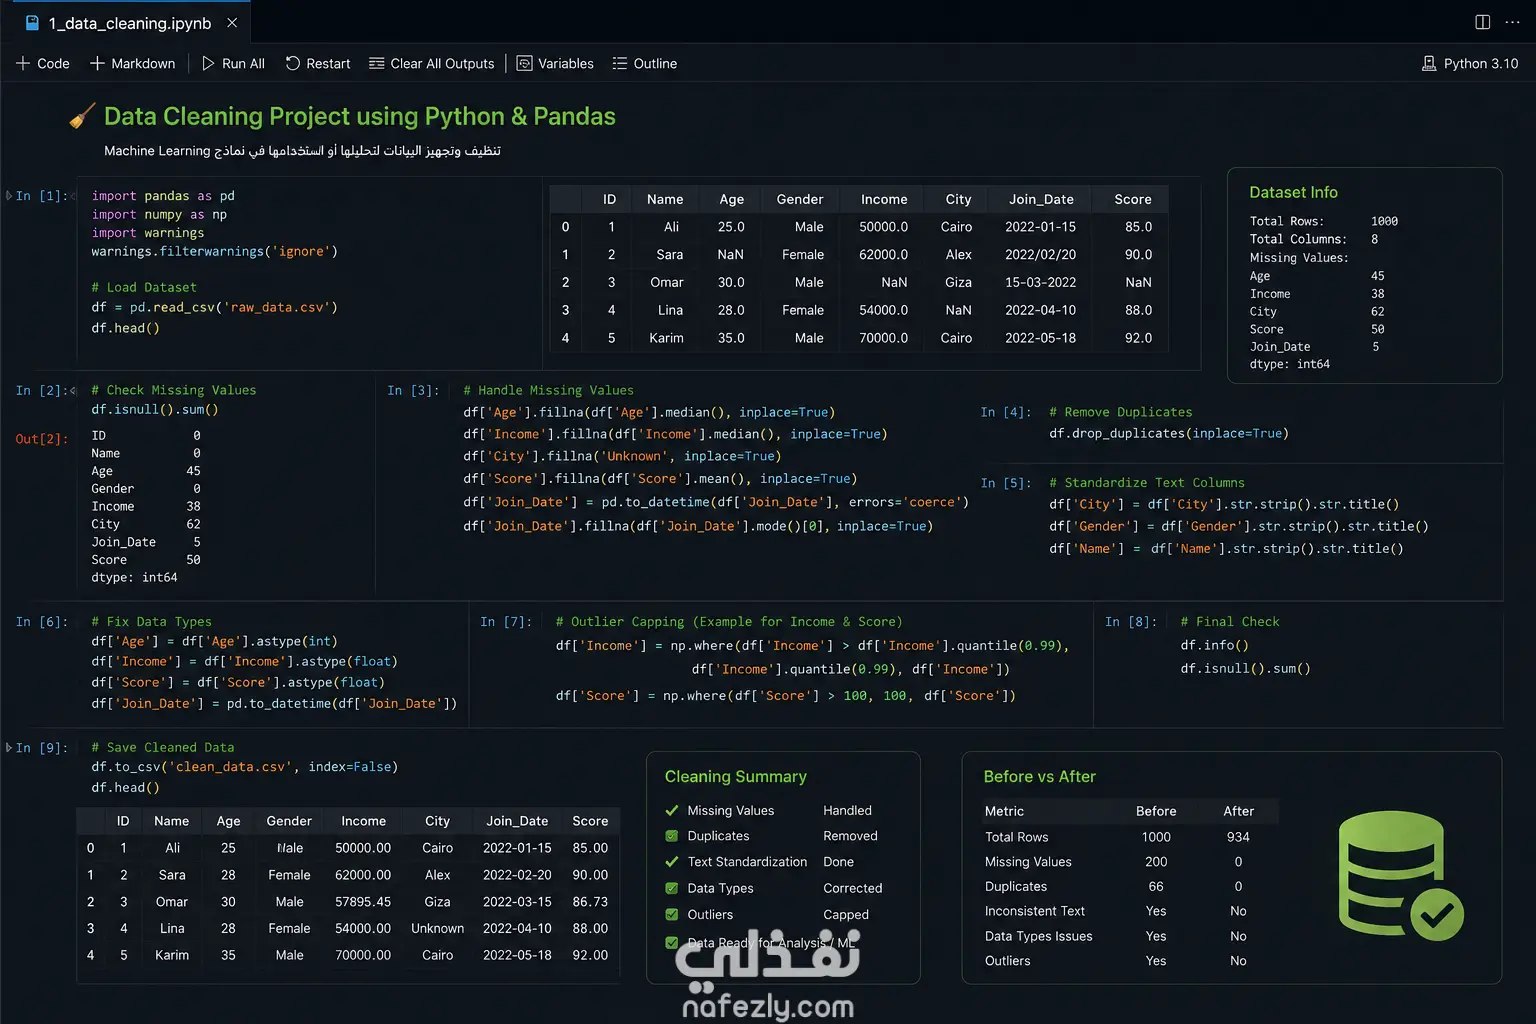Toggle the Data Types checkbox
This screenshot has width=1536, height=1024.
(672, 888)
